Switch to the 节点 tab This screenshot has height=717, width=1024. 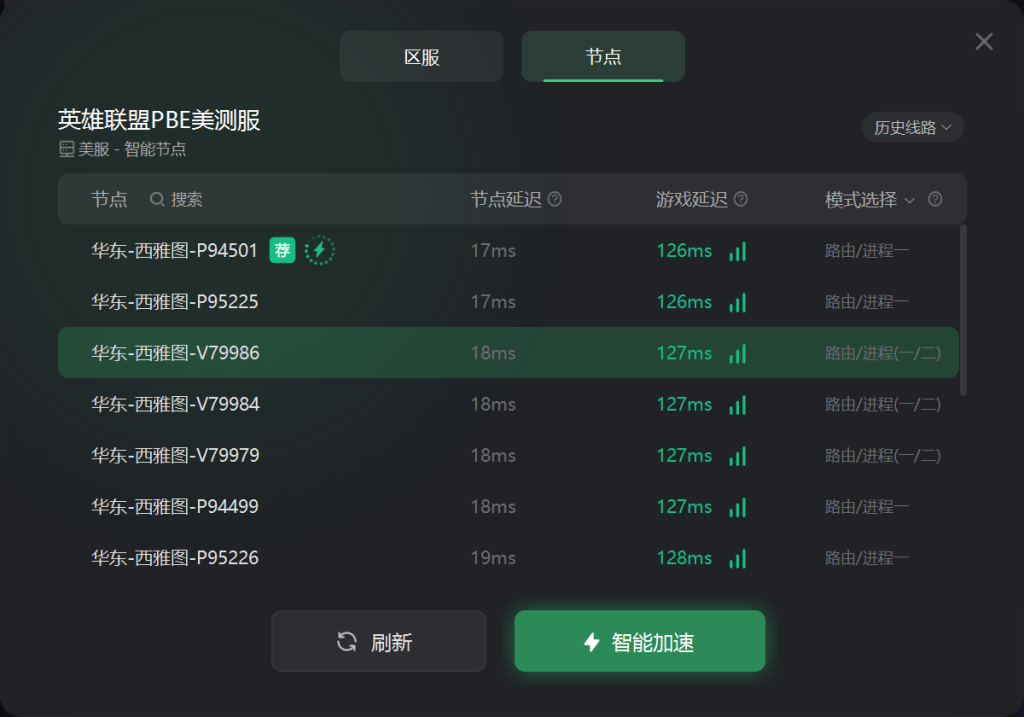[603, 57]
